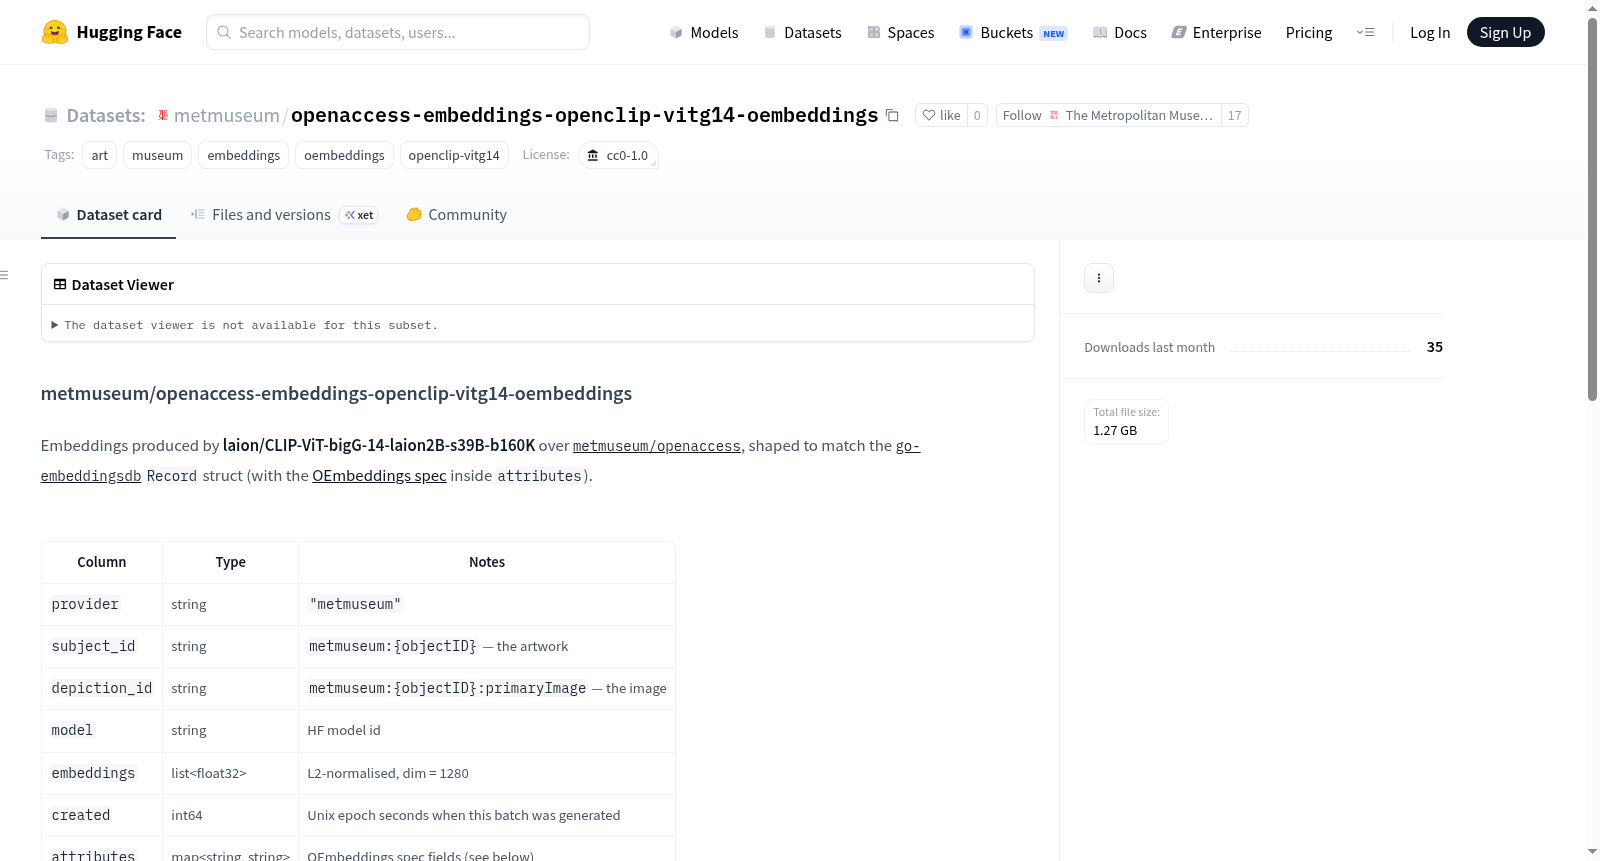Click the Notes column header

coord(487,562)
